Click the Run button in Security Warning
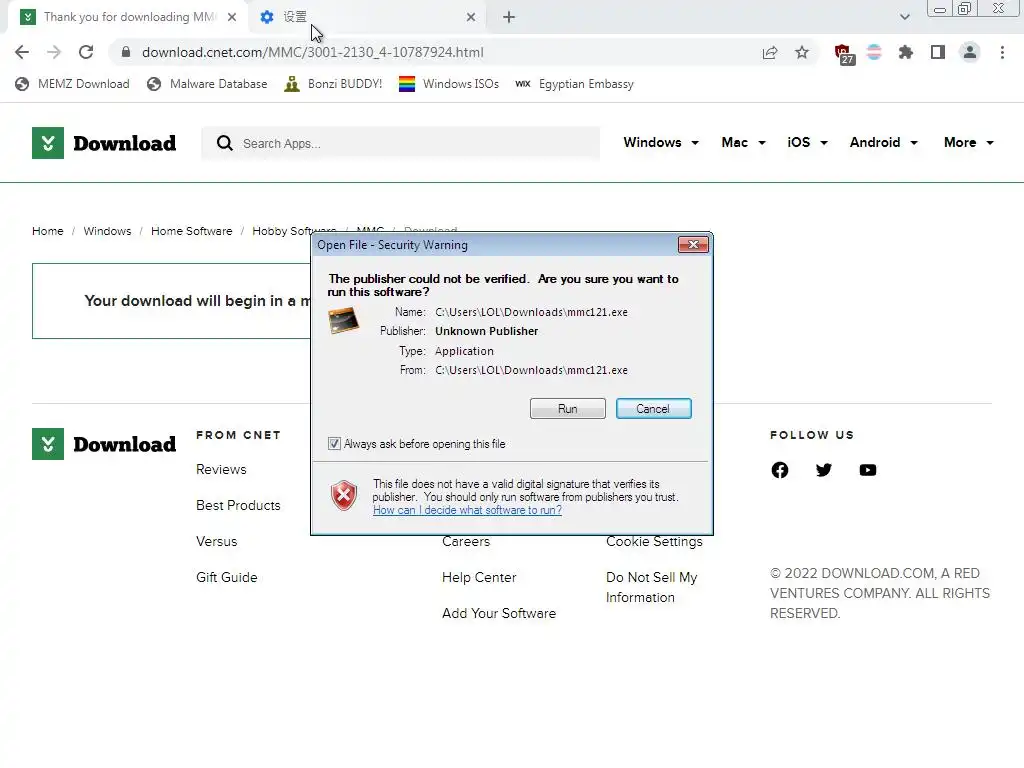The height and width of the screenshot is (768, 1024). (568, 409)
